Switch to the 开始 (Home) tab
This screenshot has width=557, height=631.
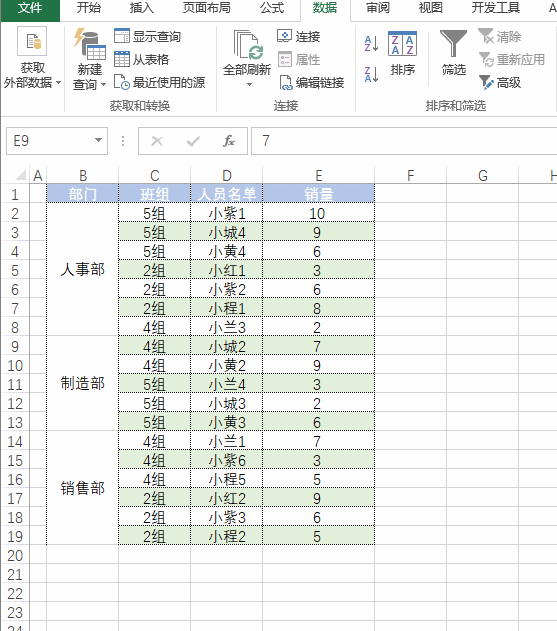tap(89, 8)
